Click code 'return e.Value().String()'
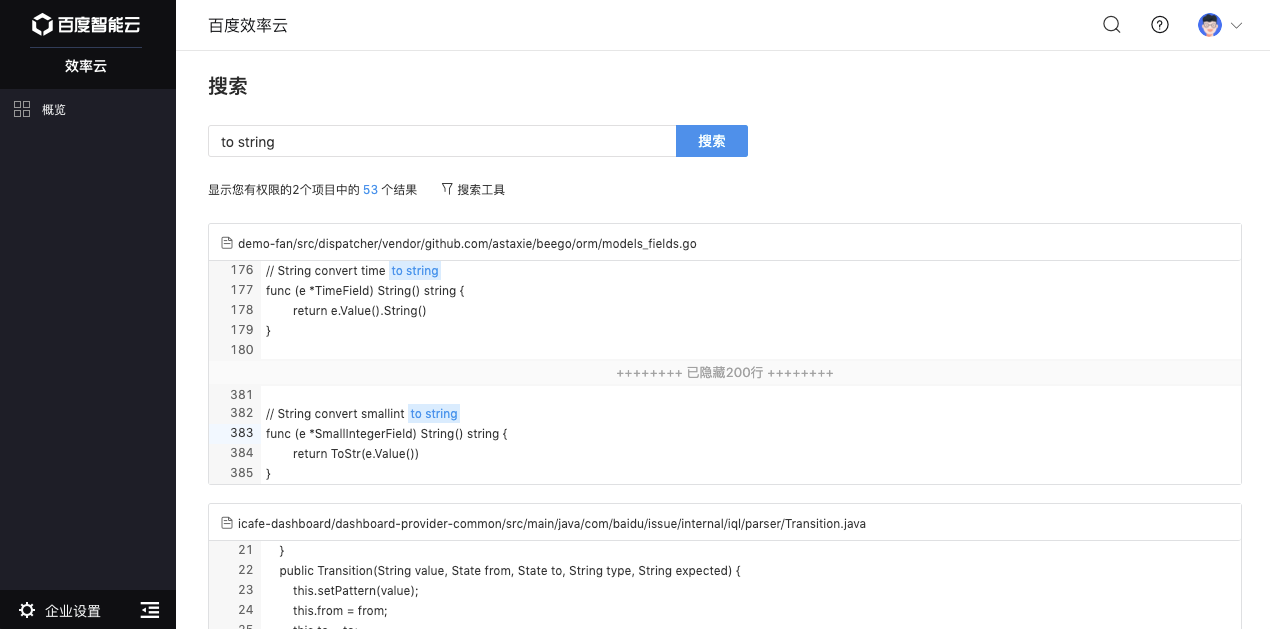1270x629 pixels. 360,311
